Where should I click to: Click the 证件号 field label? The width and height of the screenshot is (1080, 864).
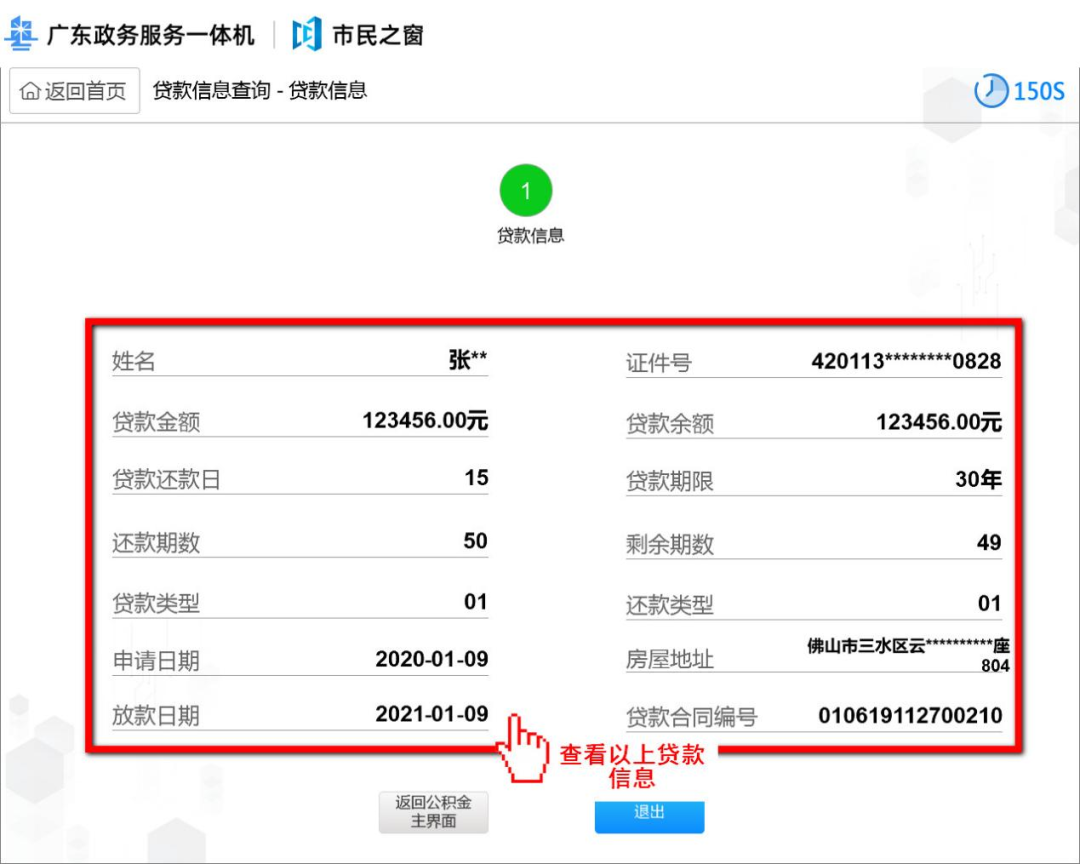click(x=658, y=362)
